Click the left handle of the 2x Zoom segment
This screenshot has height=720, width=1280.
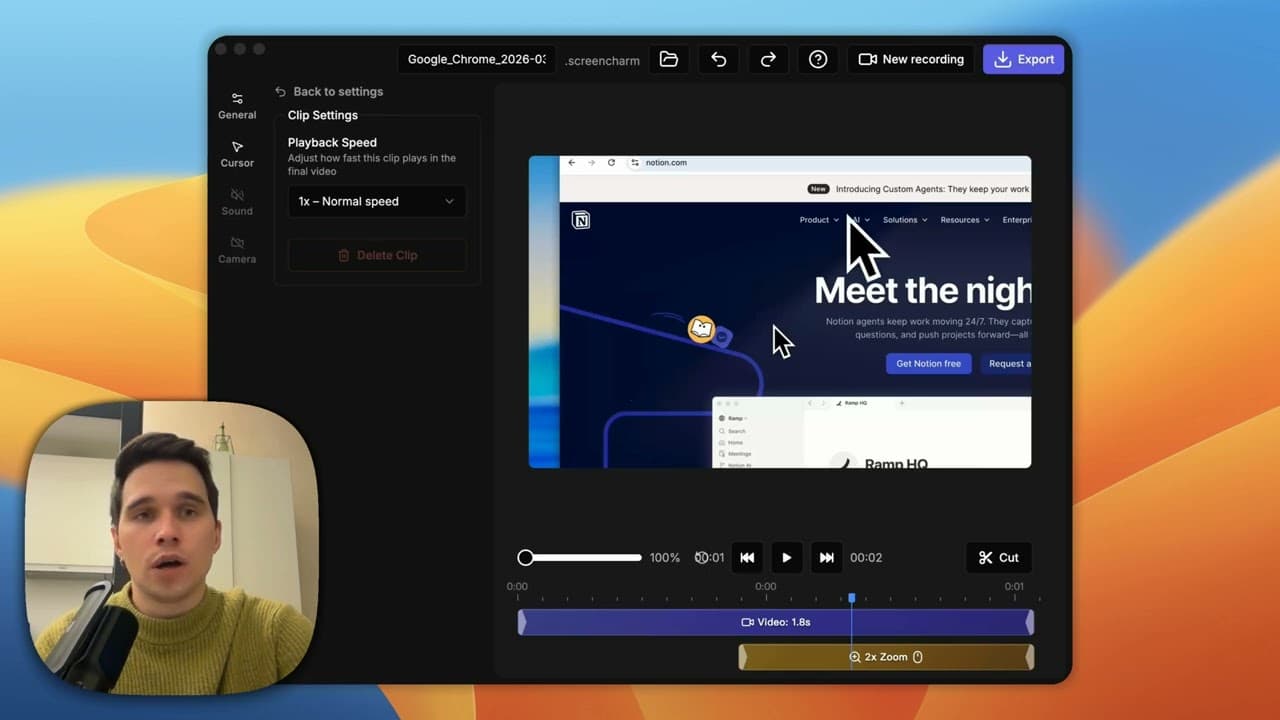pyautogui.click(x=743, y=657)
